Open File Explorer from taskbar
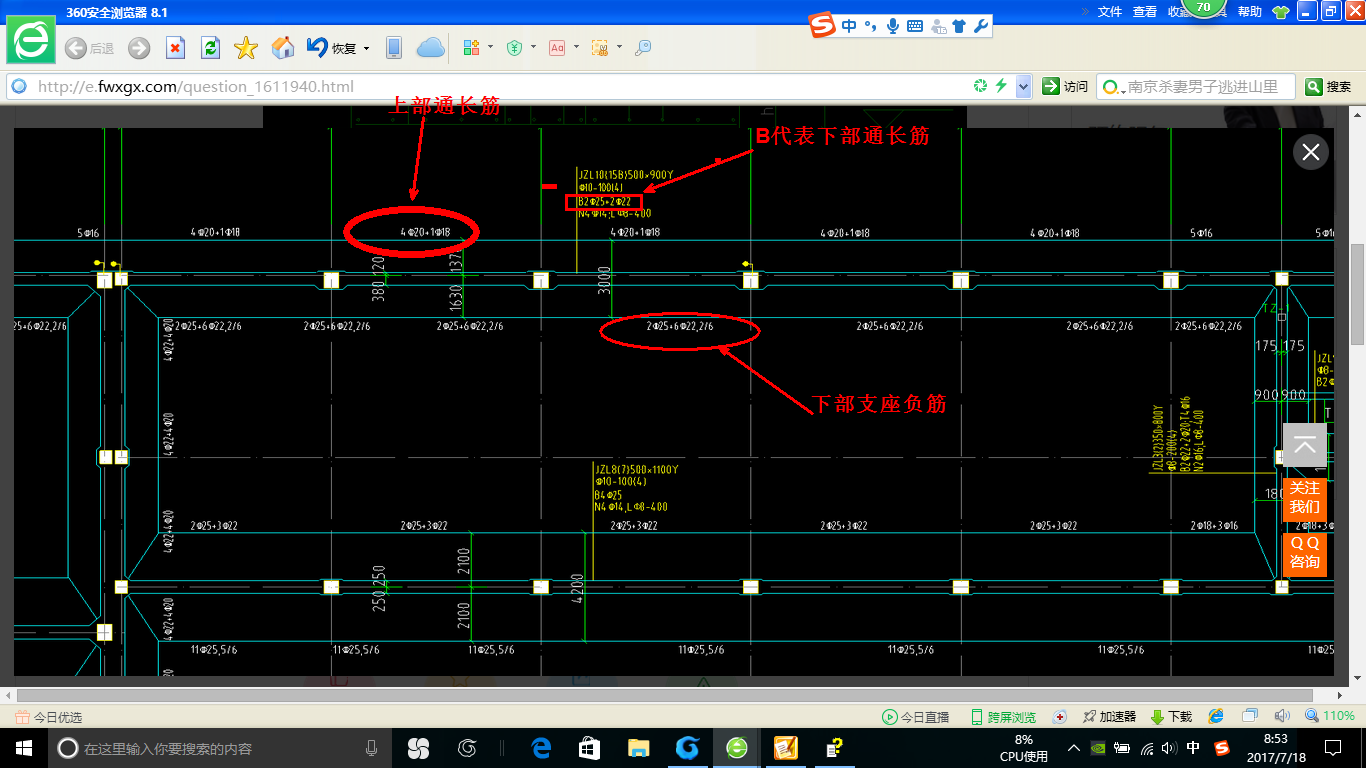The height and width of the screenshot is (768, 1366). 637,748
